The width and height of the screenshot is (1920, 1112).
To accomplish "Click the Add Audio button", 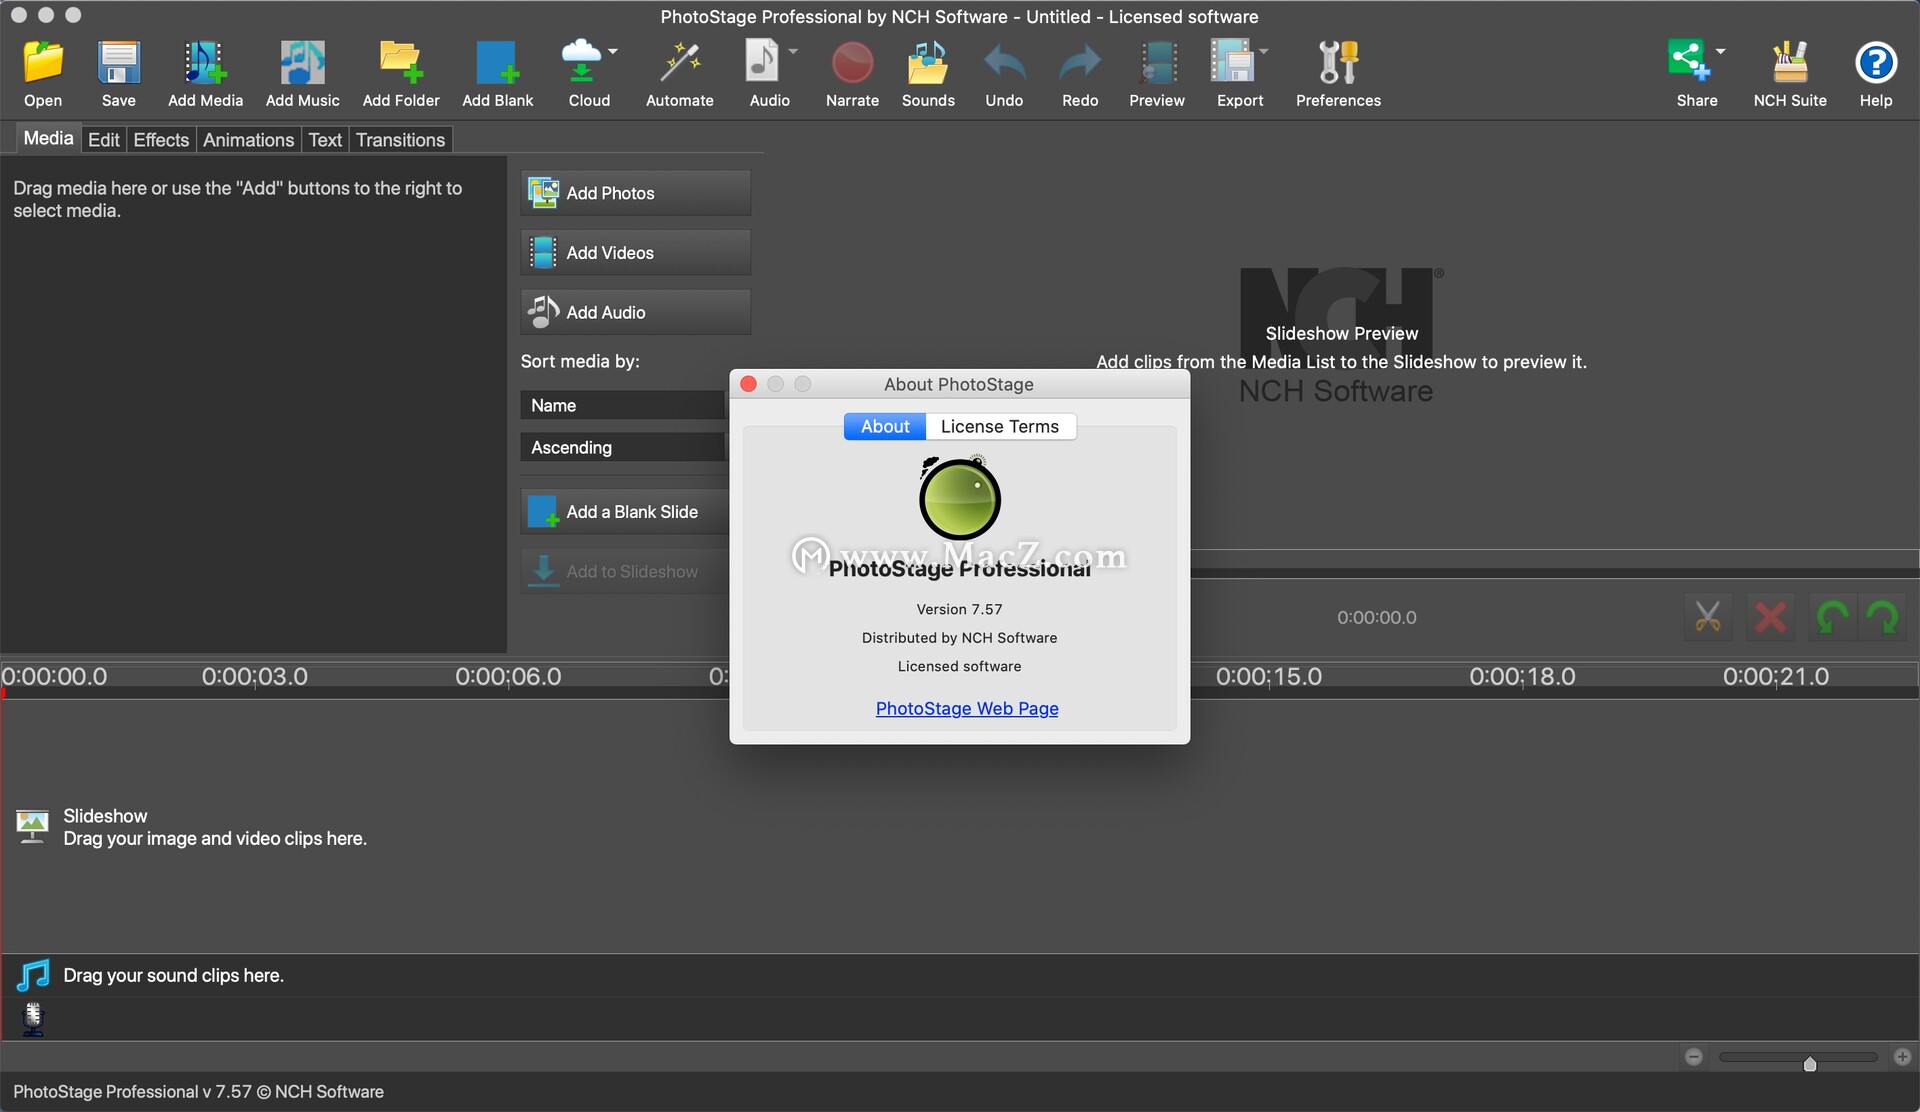I will (x=635, y=312).
